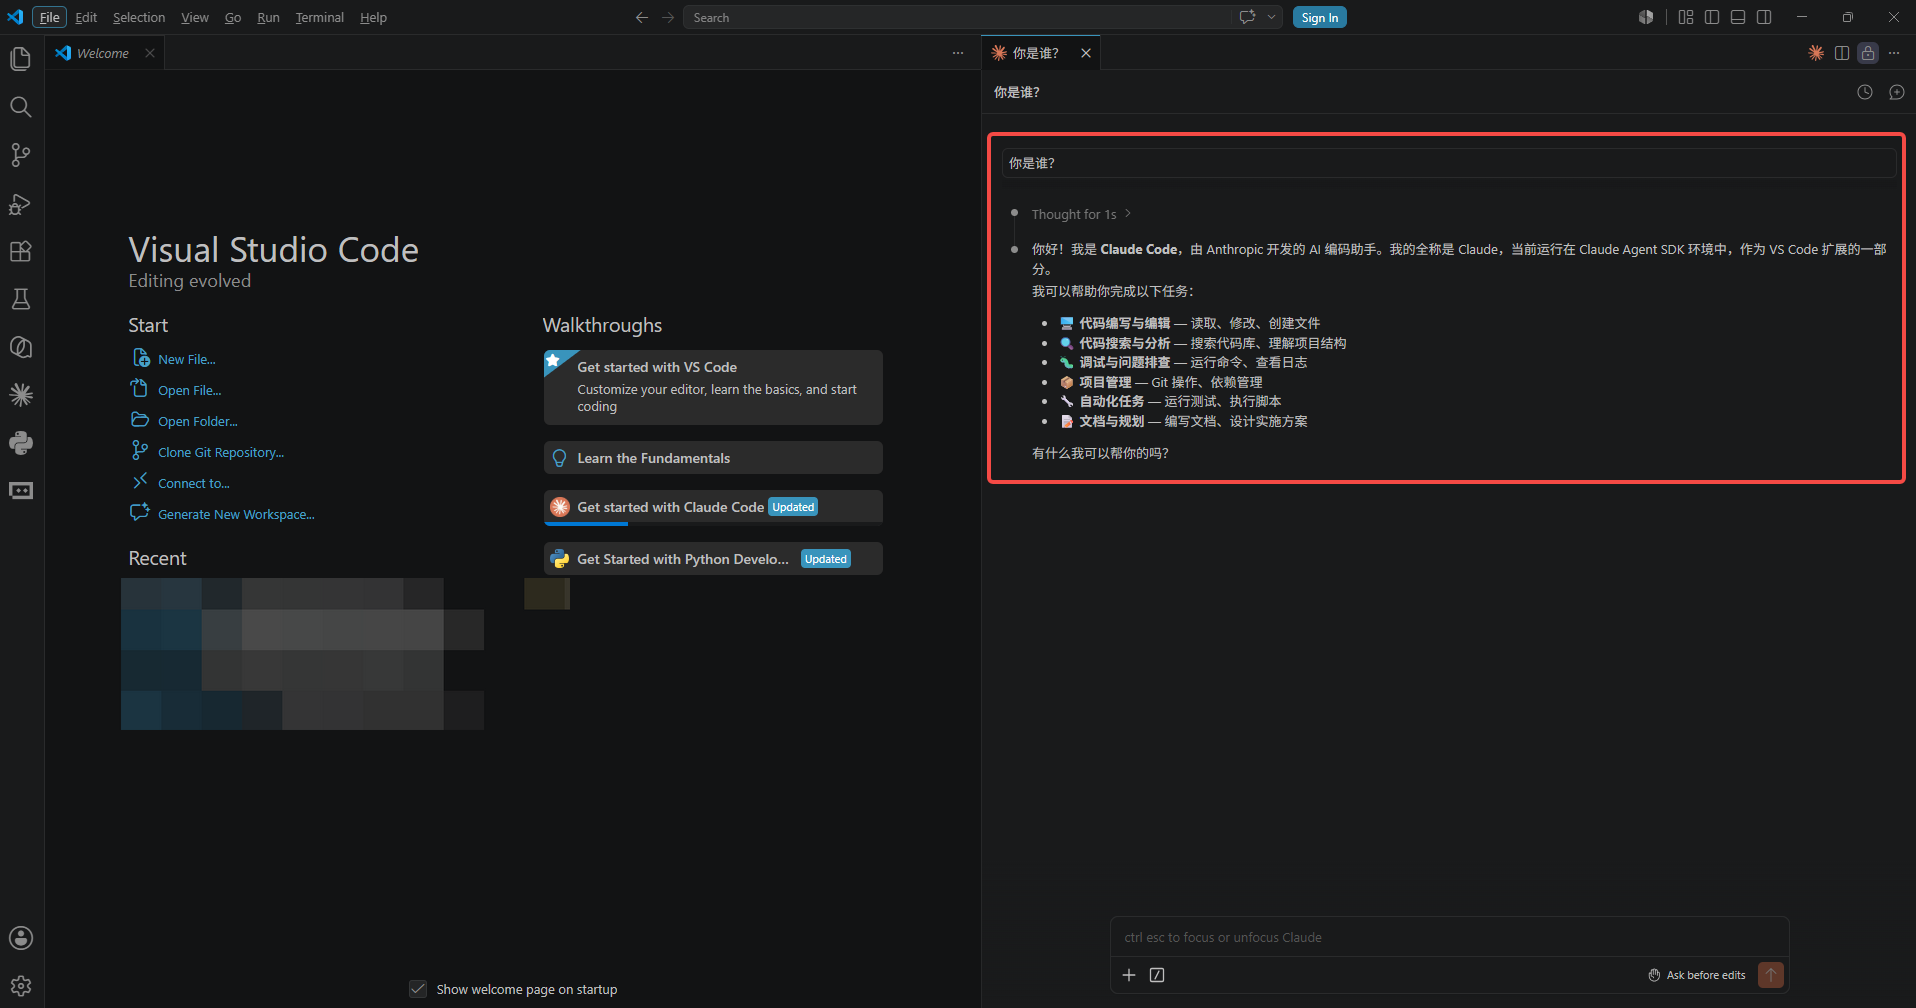Screen dimensions: 1916x1008
Task: Open More Actions menu in Claude editor group
Action: [1894, 53]
